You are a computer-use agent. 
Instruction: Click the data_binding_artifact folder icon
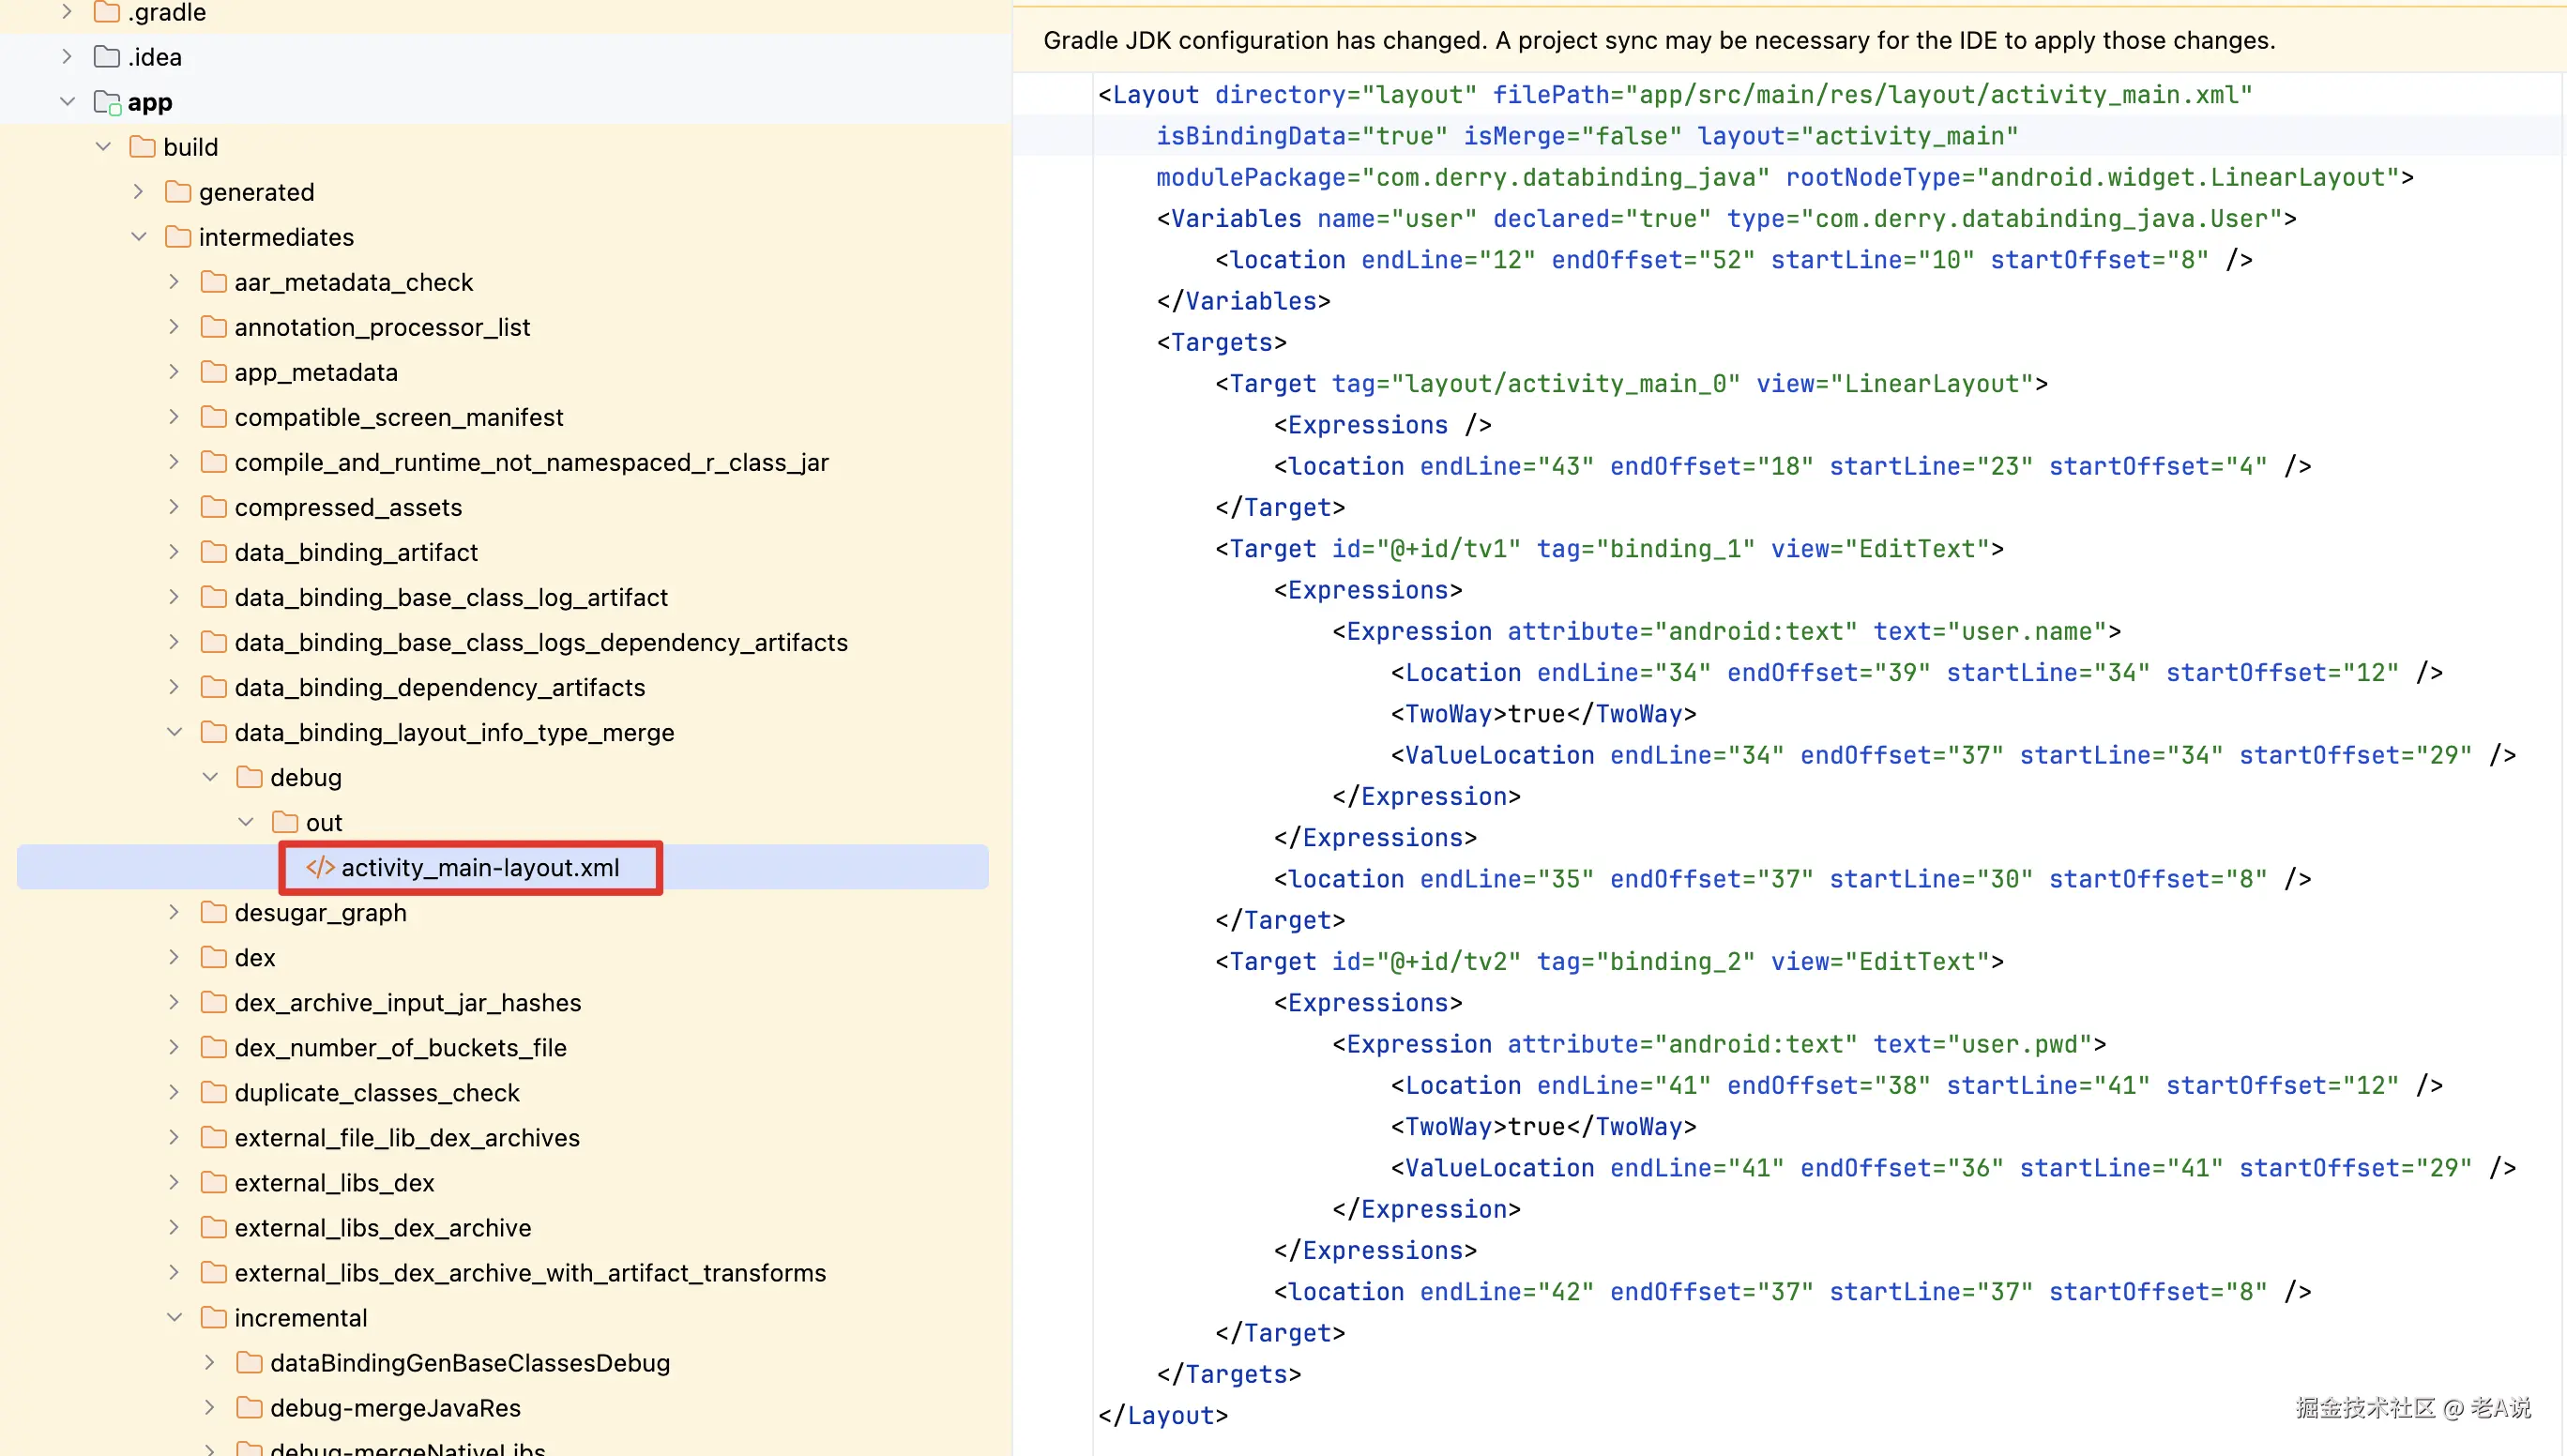click(213, 552)
